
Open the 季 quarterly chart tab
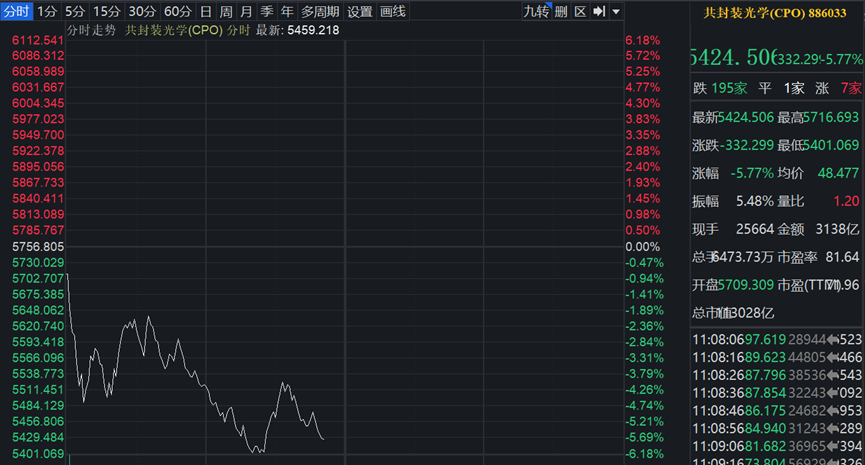(x=267, y=11)
